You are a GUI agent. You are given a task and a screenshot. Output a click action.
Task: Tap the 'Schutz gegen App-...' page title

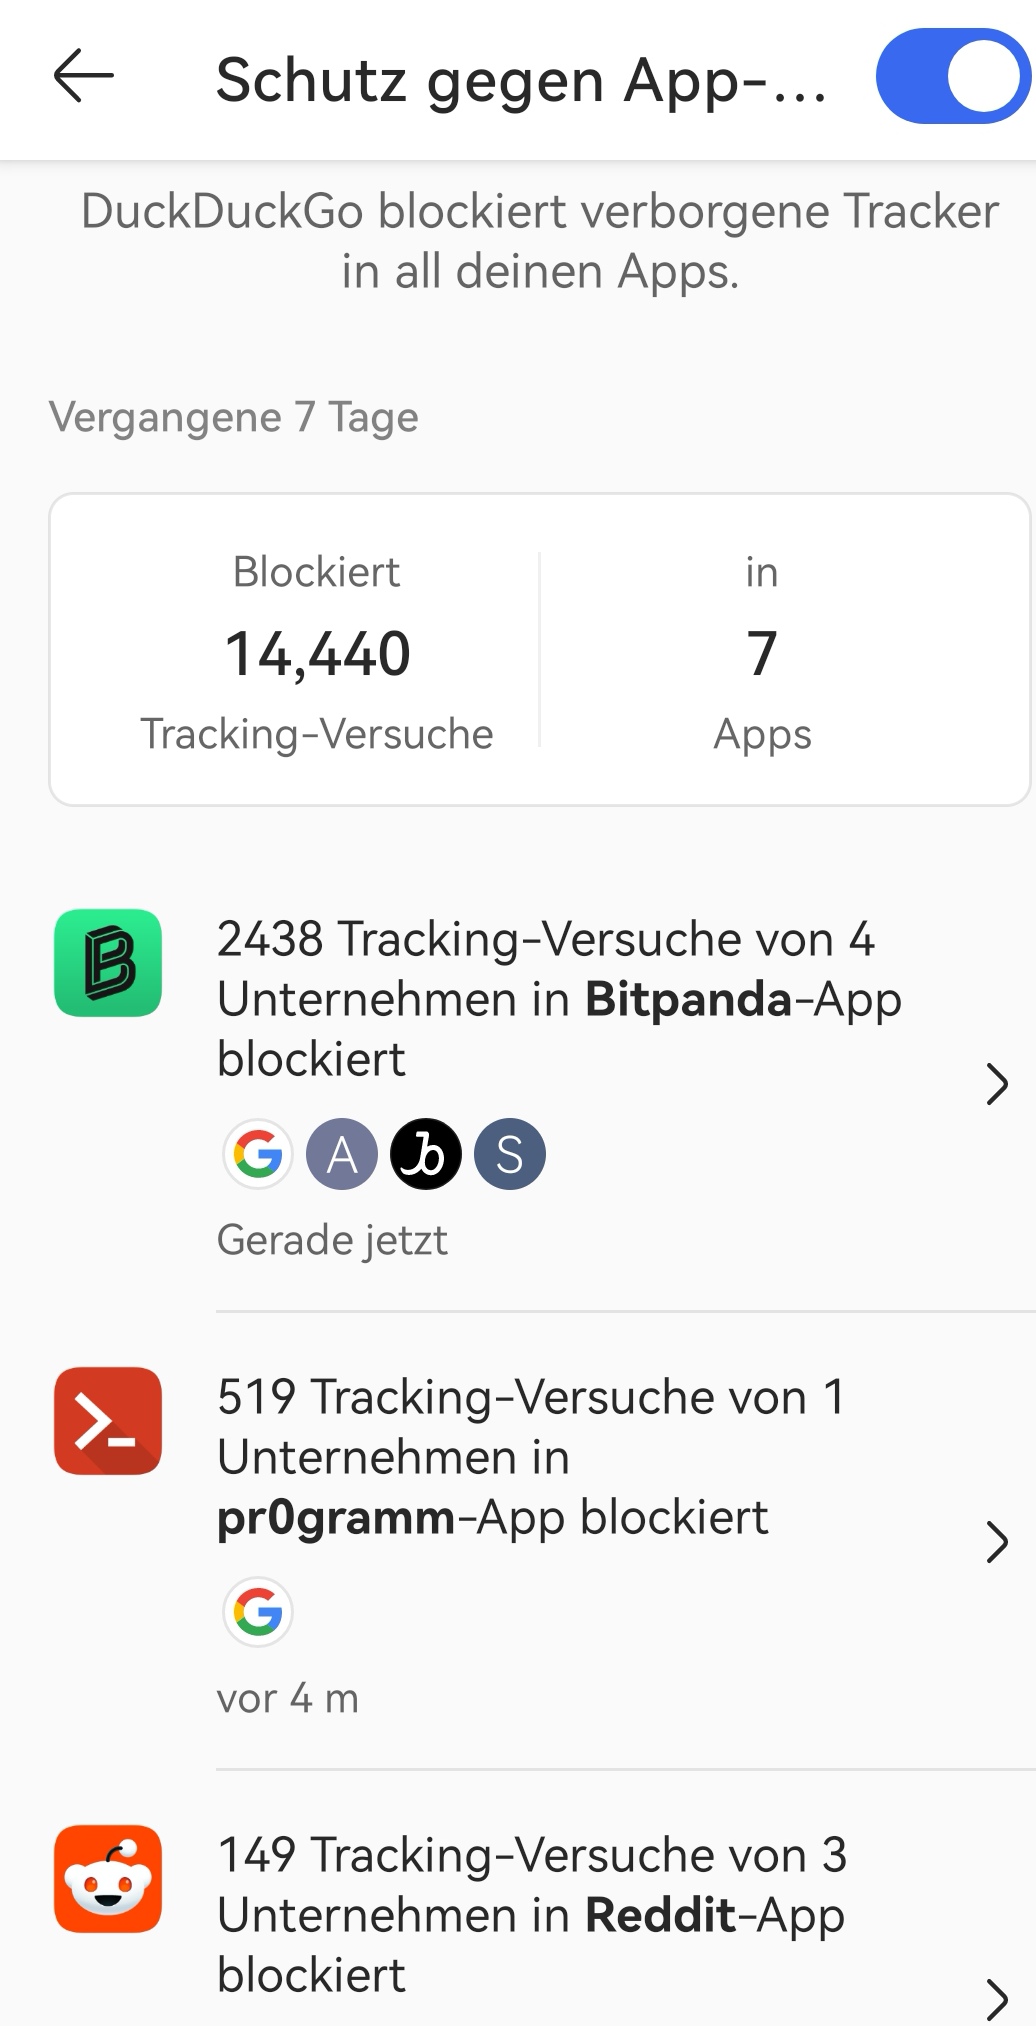click(520, 80)
